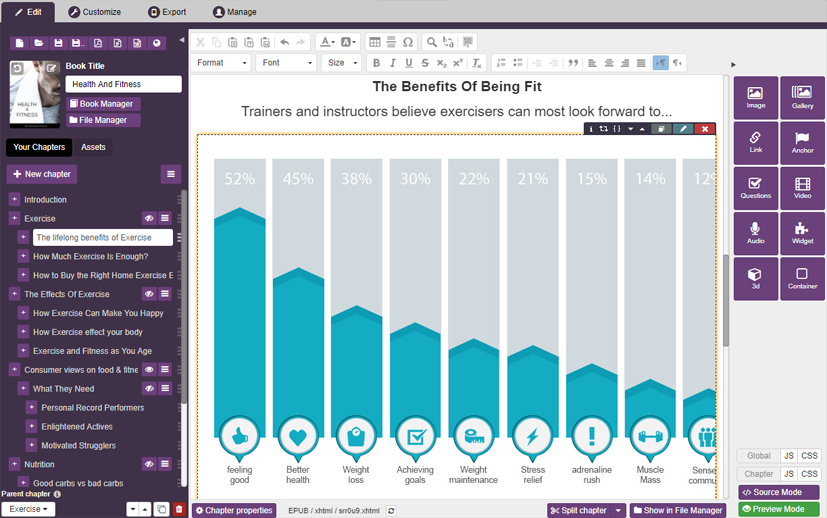Show widget info with the i icon

591,129
